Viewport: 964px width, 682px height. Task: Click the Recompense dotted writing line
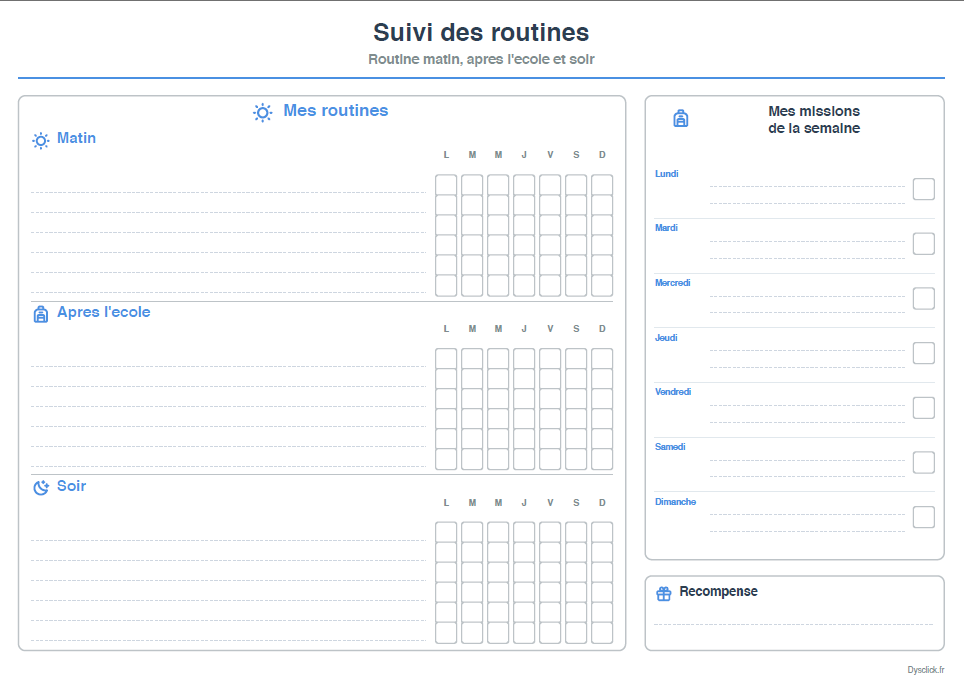[794, 624]
